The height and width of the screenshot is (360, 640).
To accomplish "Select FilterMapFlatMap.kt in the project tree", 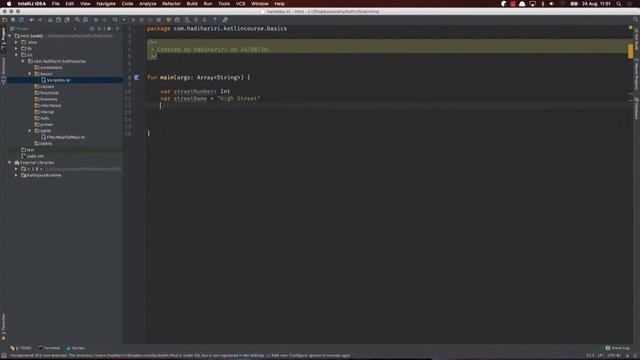I will [66, 137].
